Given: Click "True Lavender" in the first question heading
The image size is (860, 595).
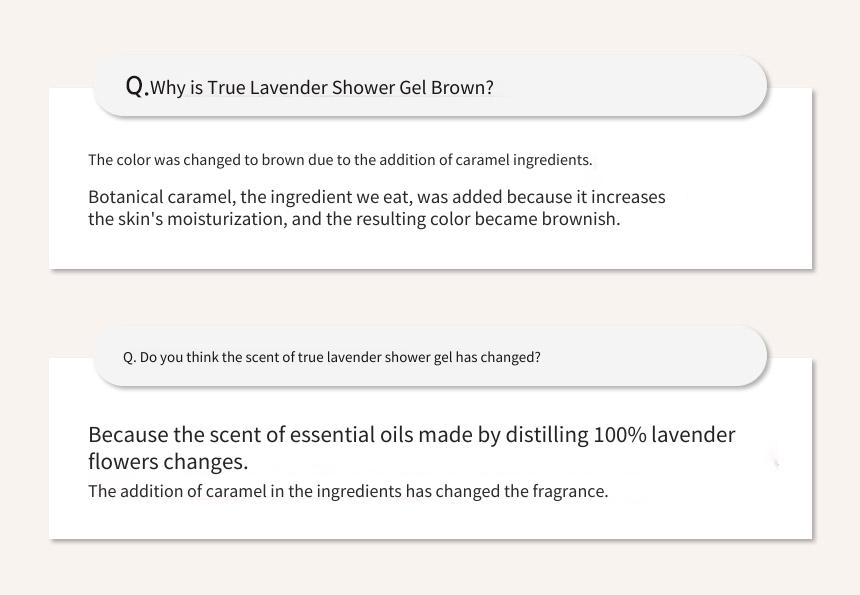Looking at the screenshot, I should 268,87.
